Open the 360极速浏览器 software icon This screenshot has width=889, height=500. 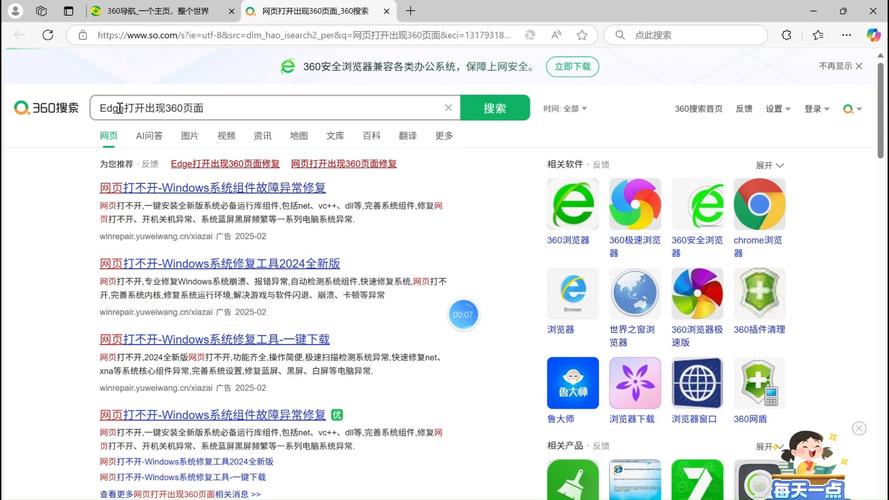click(635, 204)
